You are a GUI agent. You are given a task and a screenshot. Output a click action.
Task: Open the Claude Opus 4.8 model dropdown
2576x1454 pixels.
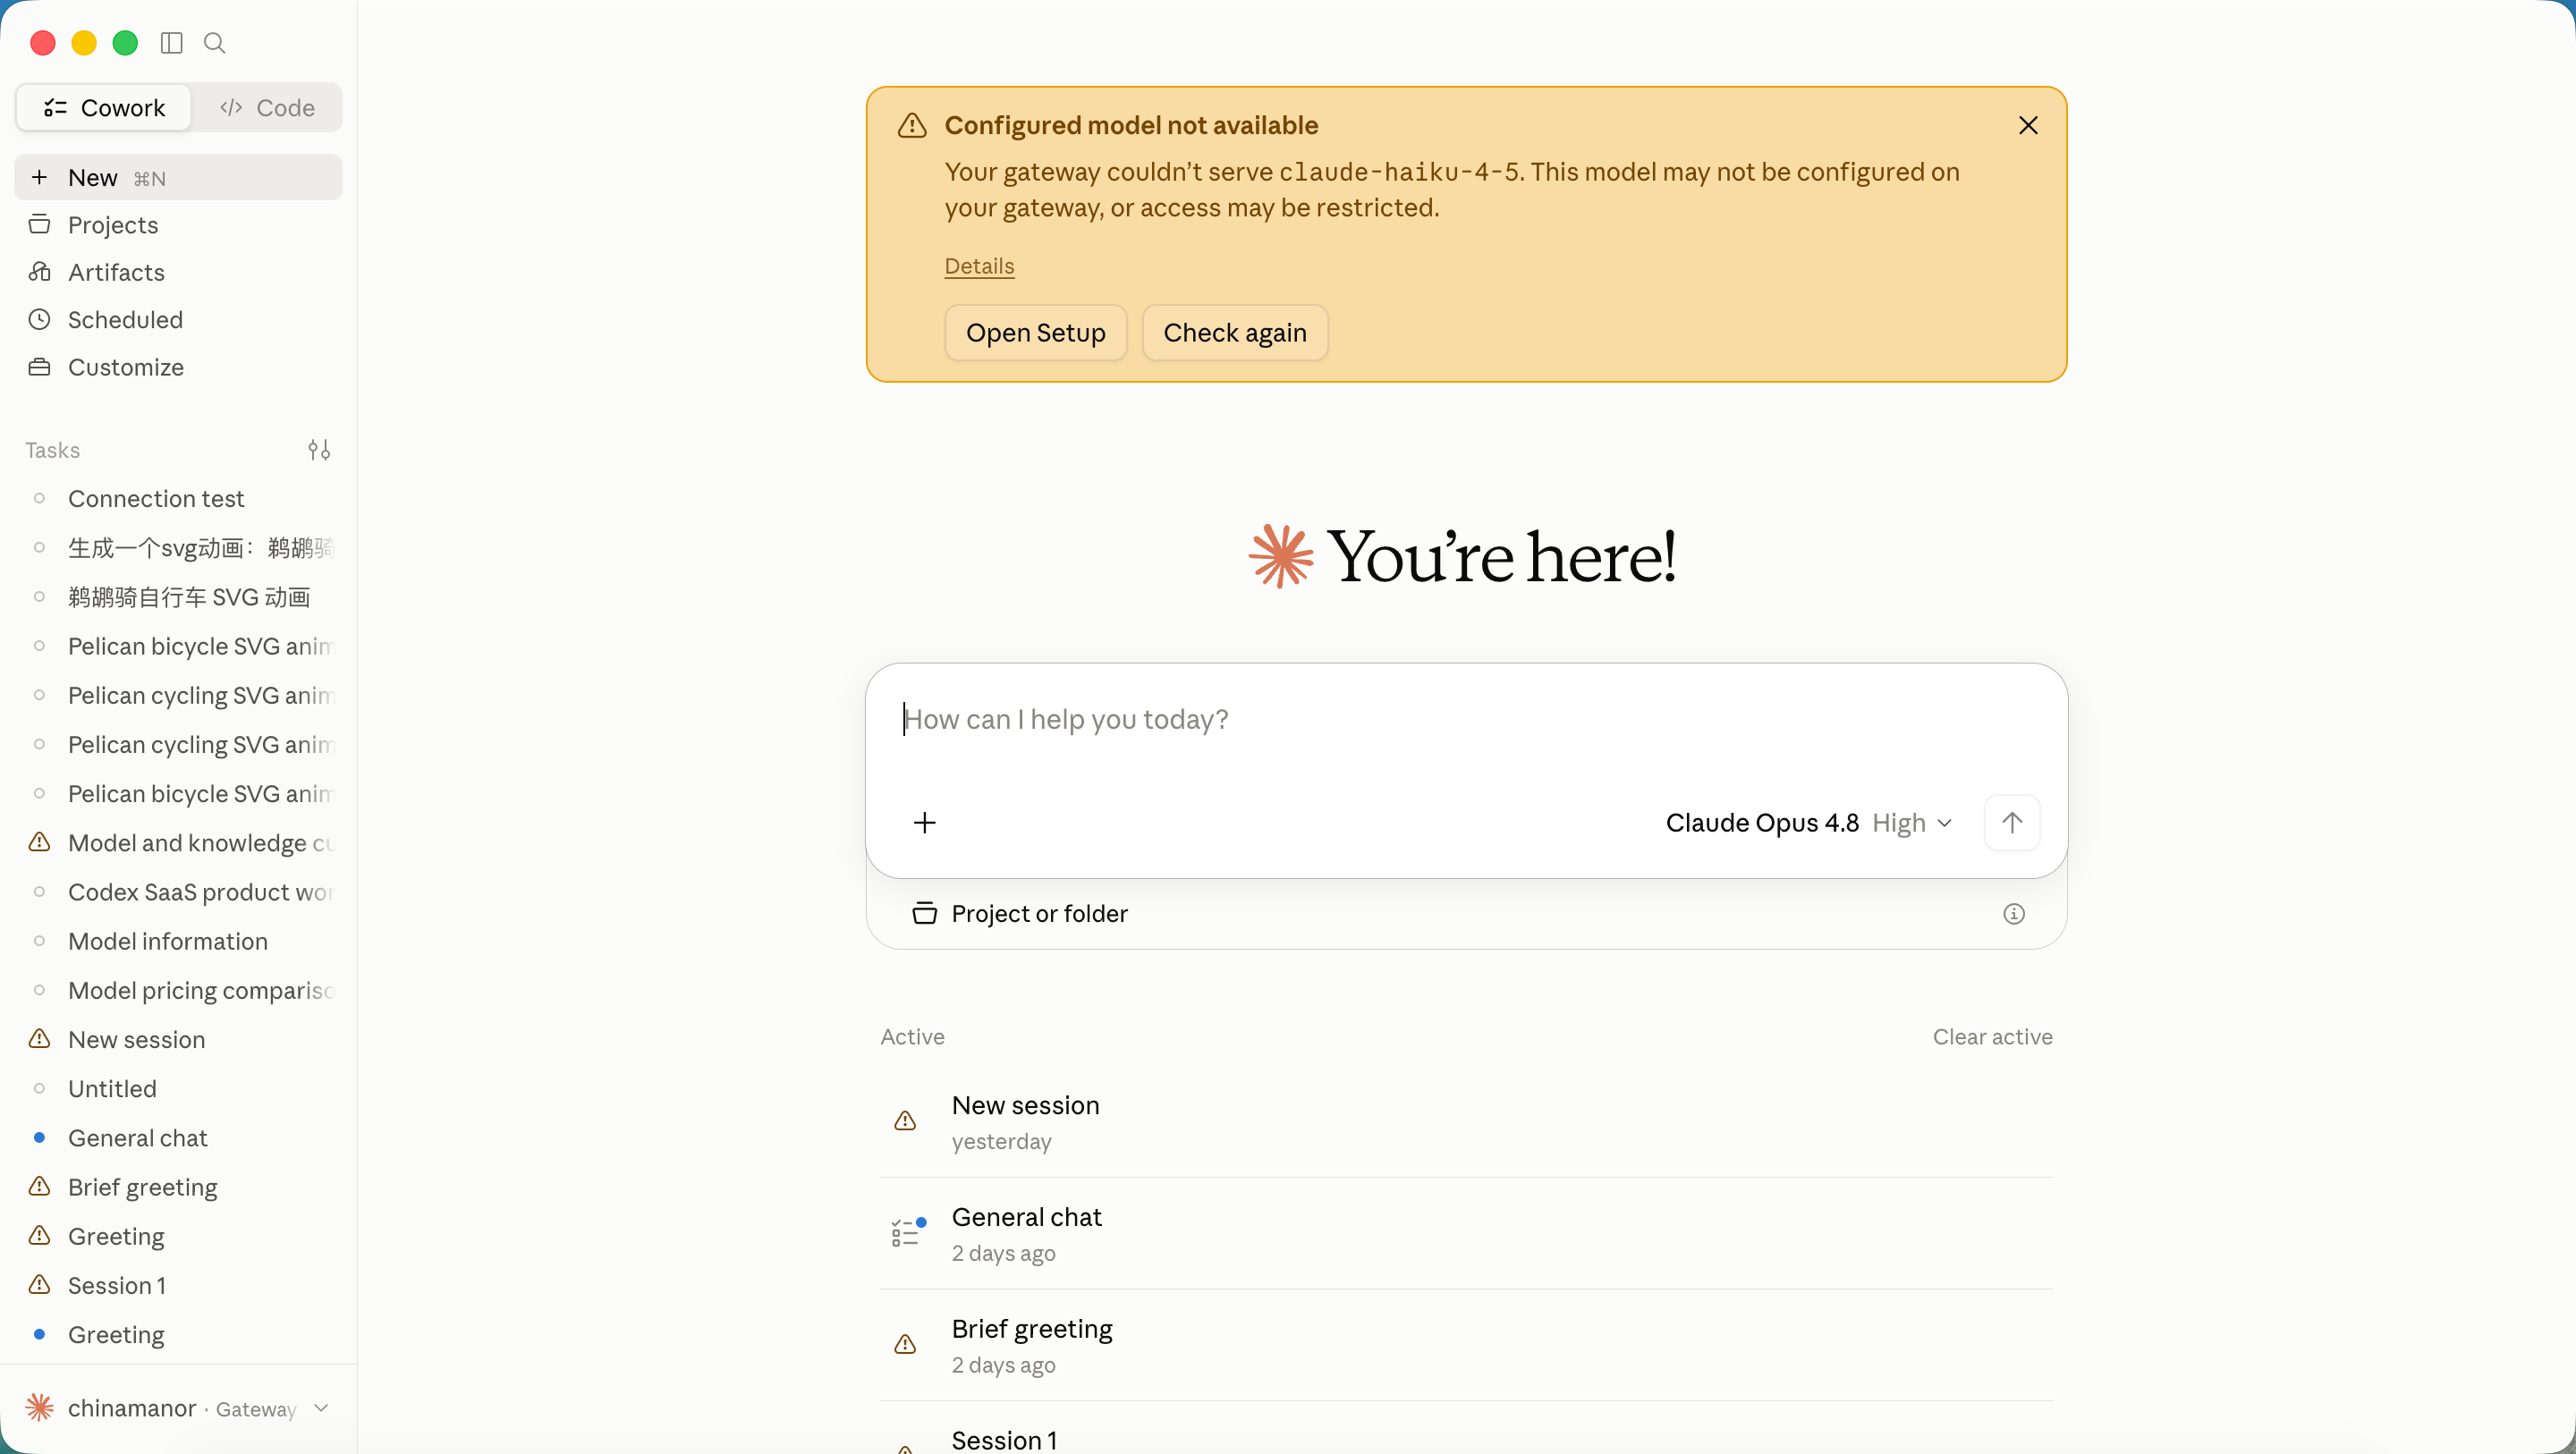pos(1809,823)
